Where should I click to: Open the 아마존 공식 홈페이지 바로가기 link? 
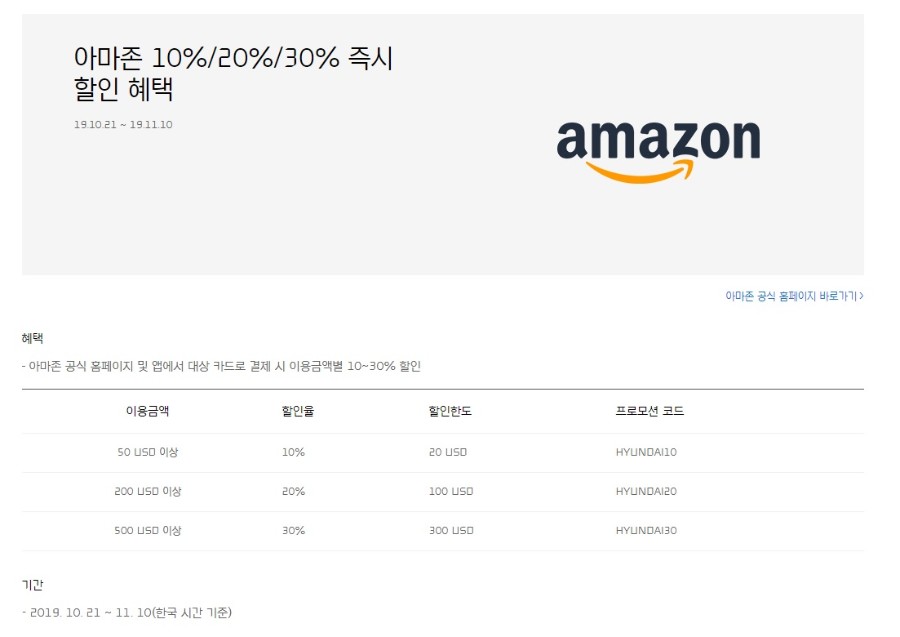point(794,296)
